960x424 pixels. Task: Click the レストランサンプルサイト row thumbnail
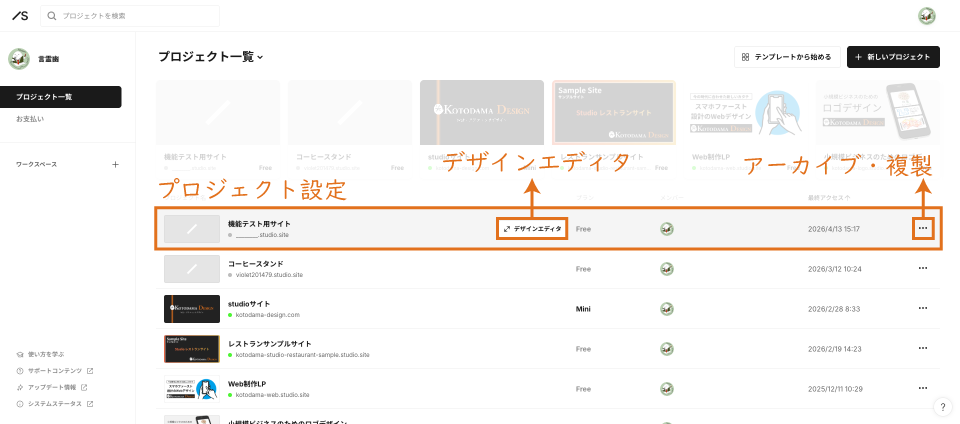tap(192, 349)
